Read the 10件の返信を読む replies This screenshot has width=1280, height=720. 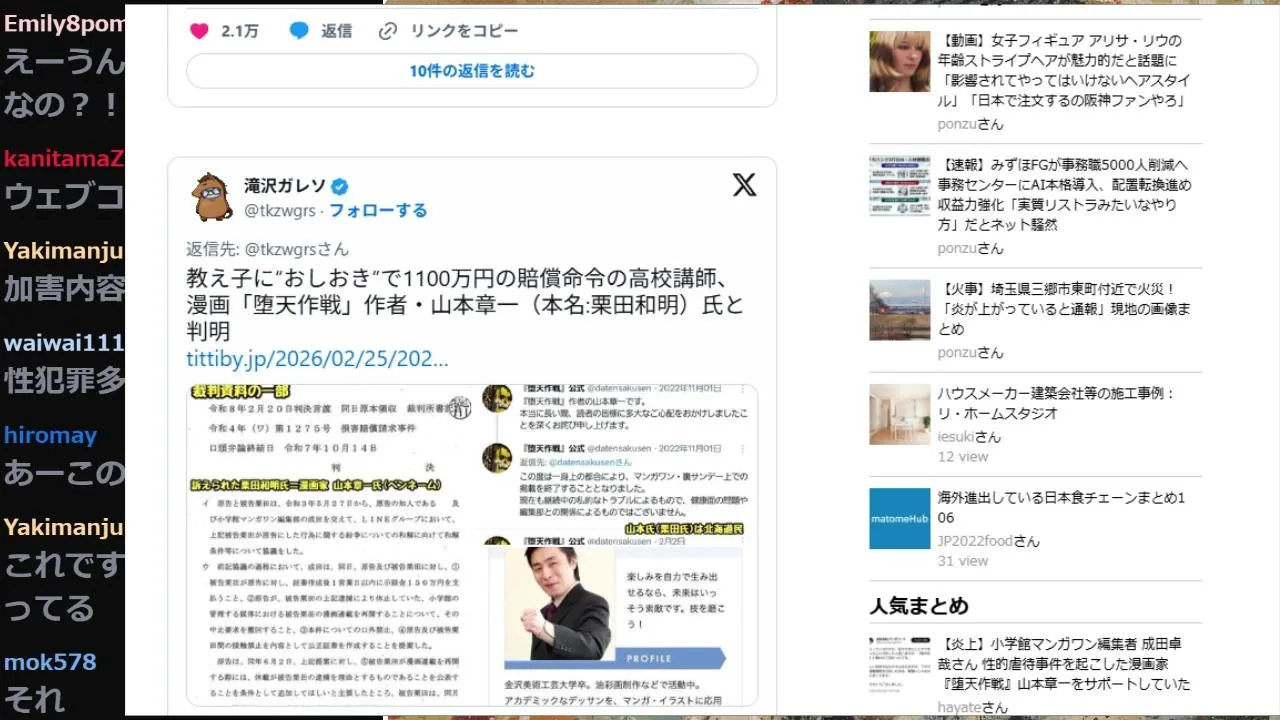[x=472, y=71]
